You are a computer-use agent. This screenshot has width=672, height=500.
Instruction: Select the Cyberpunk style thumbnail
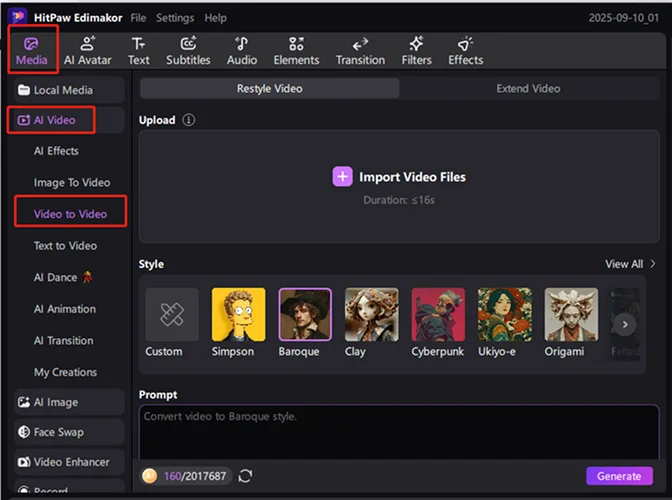tap(438, 315)
